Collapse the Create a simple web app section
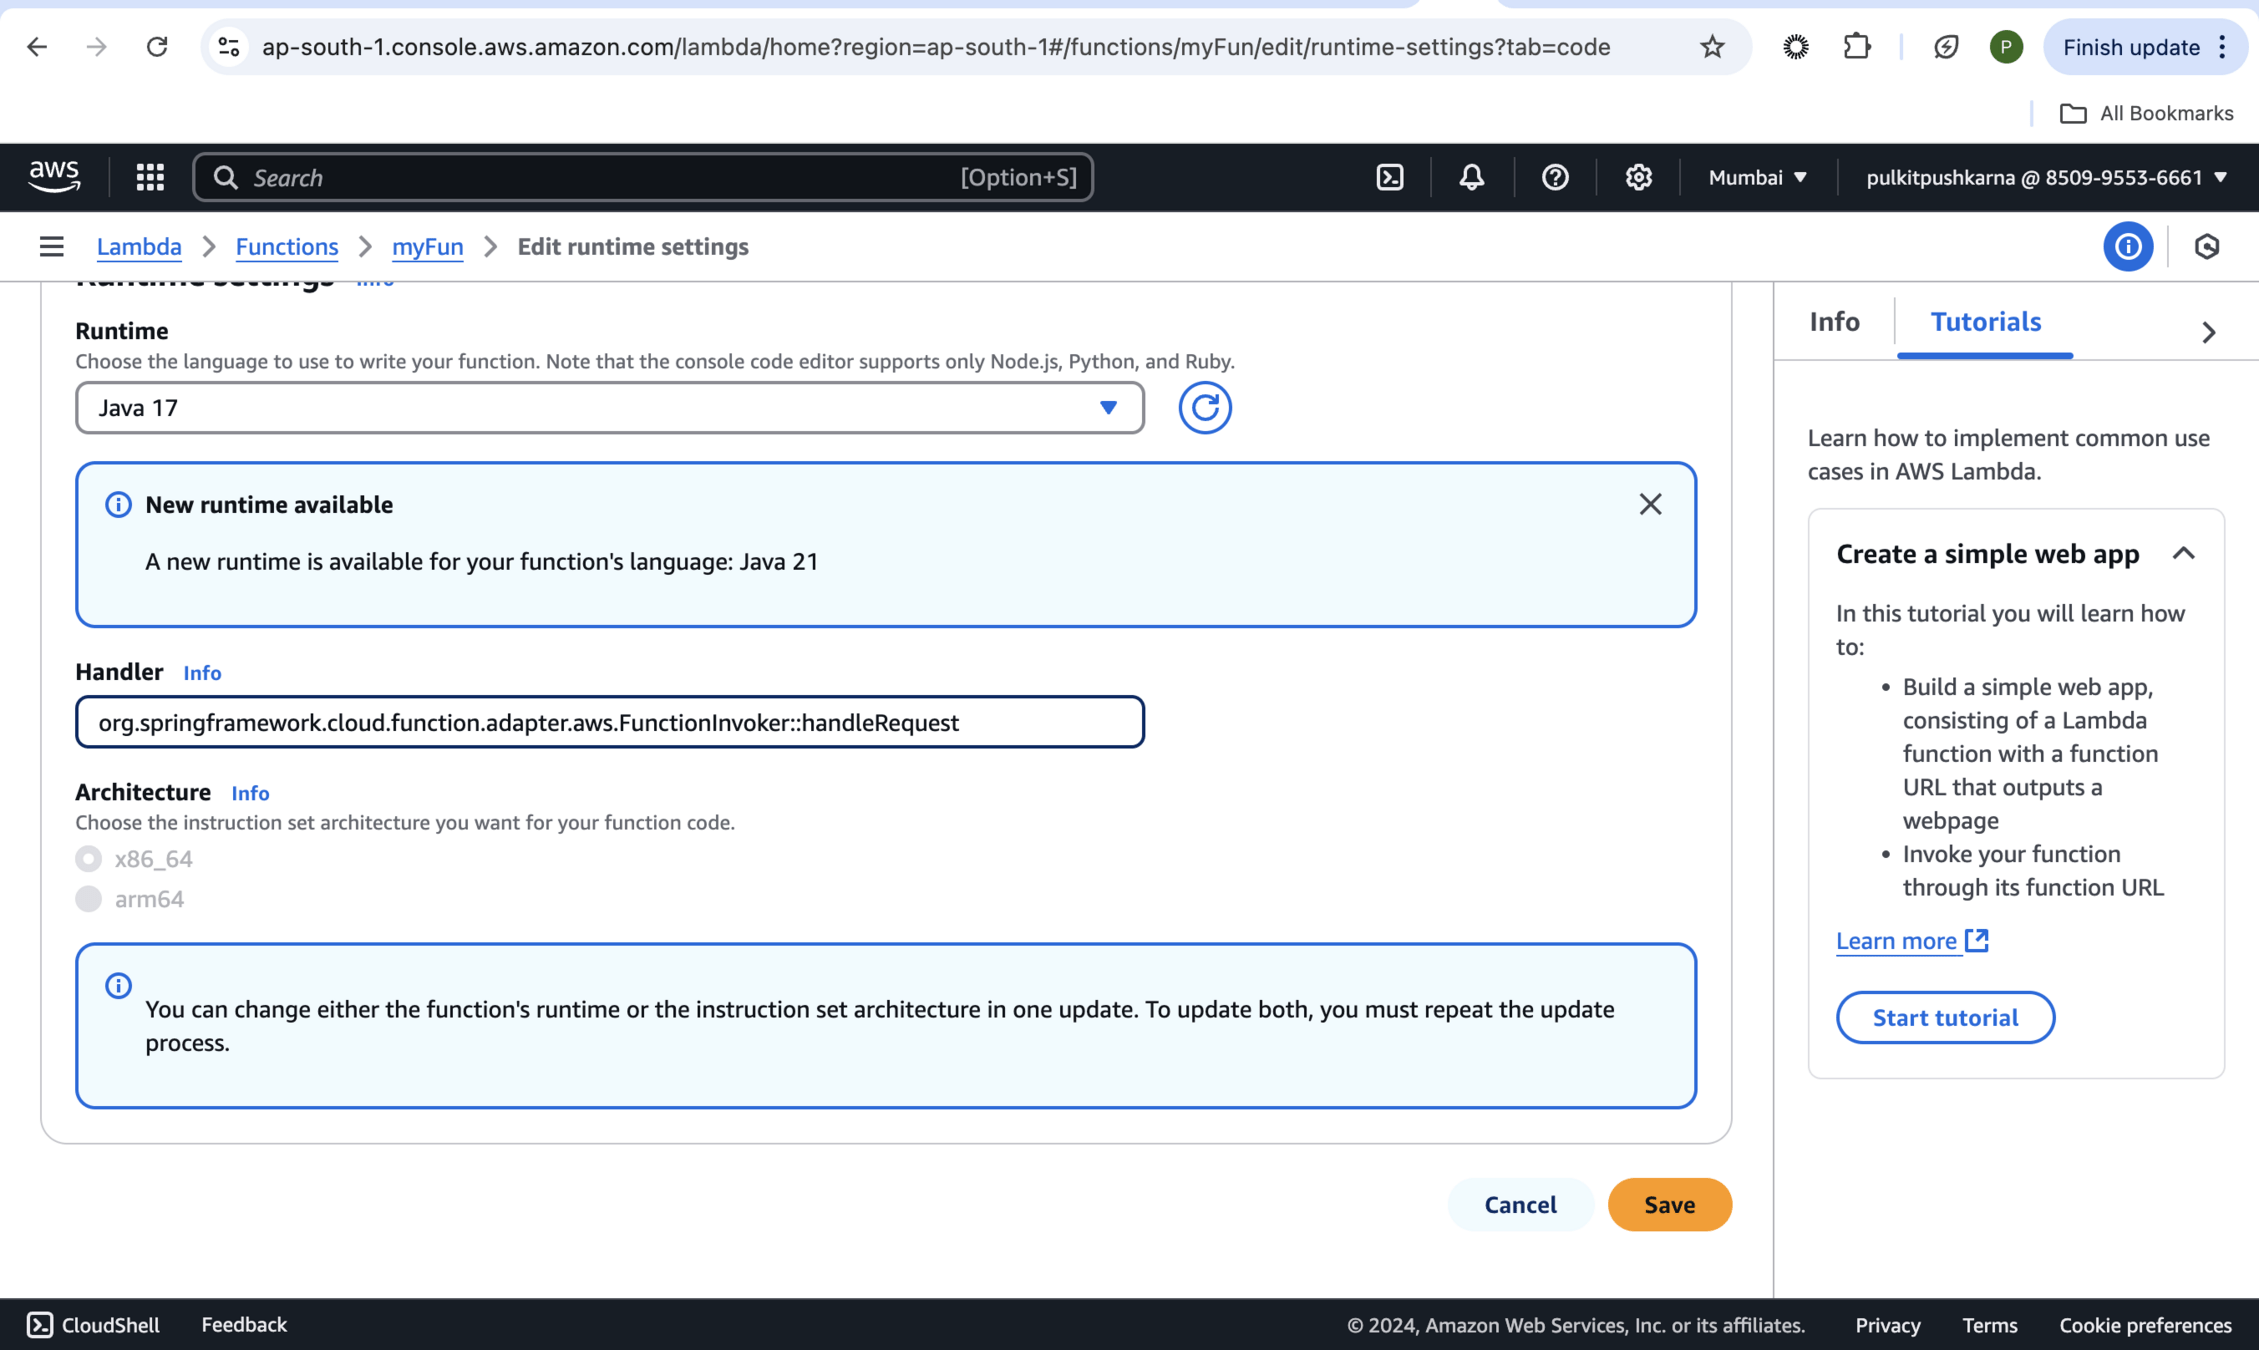 (x=2183, y=553)
